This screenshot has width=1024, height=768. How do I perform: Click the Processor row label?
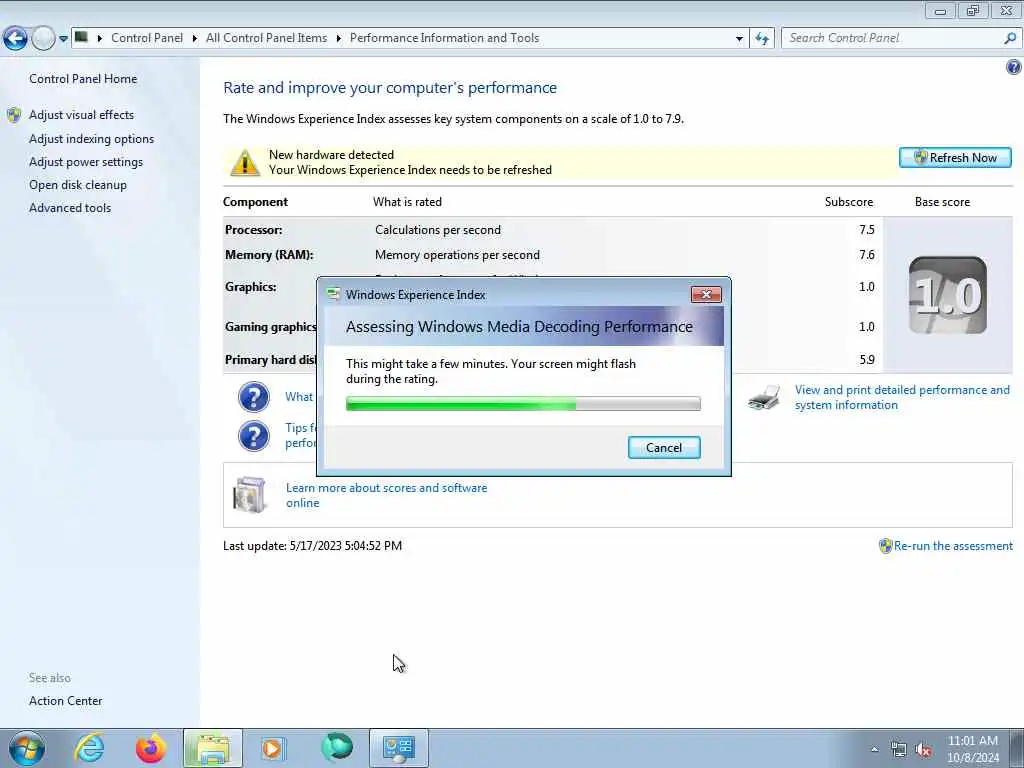pos(253,230)
